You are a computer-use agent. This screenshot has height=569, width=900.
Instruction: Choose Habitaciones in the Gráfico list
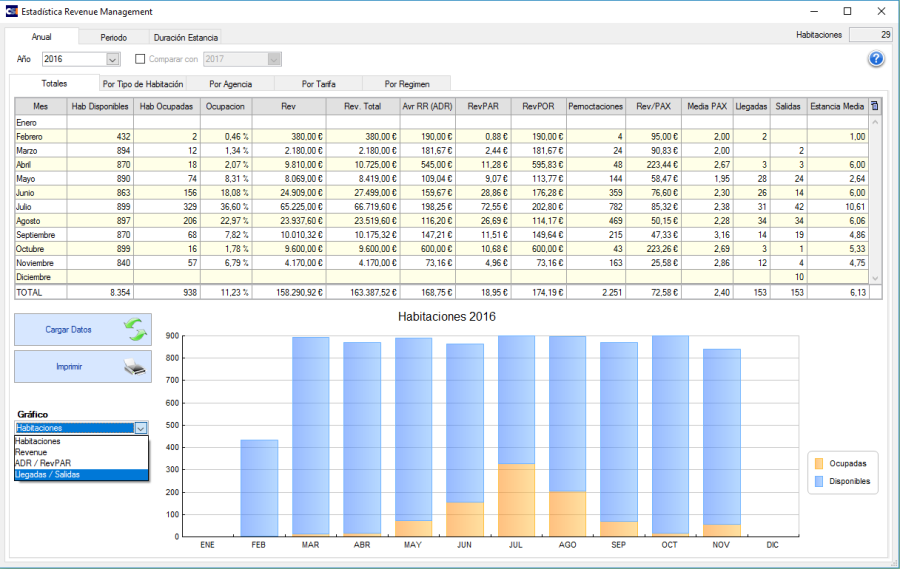click(81, 441)
